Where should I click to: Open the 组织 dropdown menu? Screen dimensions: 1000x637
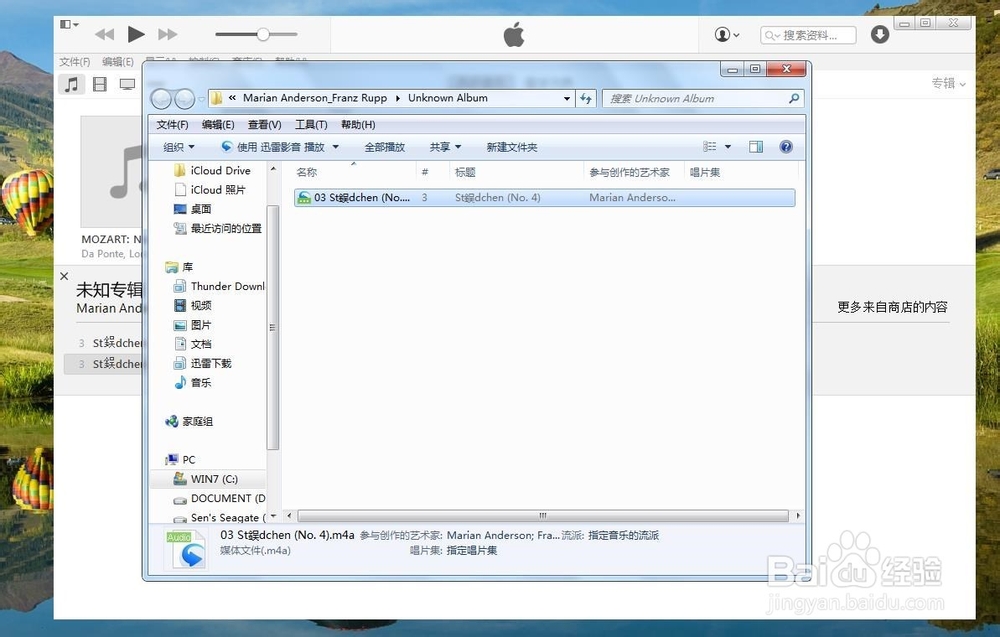(177, 146)
